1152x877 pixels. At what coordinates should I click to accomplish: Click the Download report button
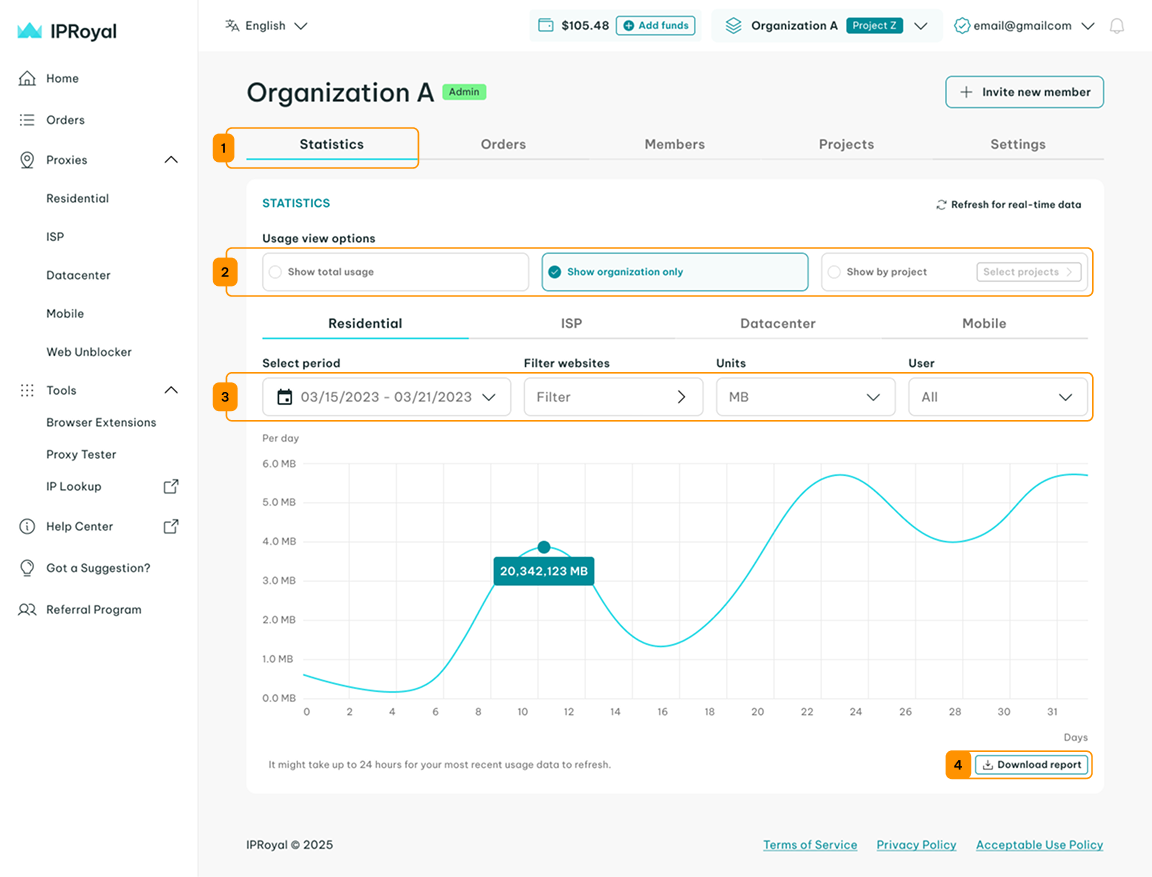coord(1031,765)
